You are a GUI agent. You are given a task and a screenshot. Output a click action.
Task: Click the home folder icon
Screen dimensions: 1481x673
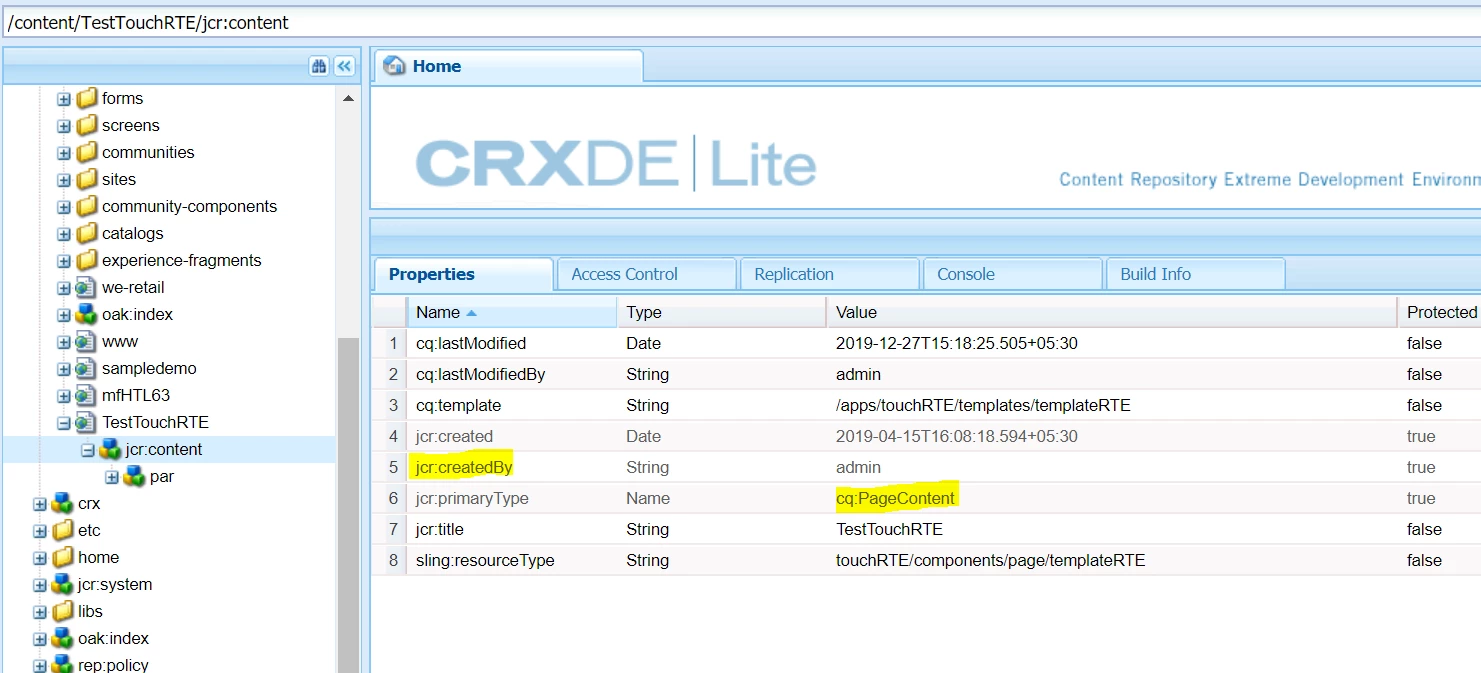click(x=63, y=557)
